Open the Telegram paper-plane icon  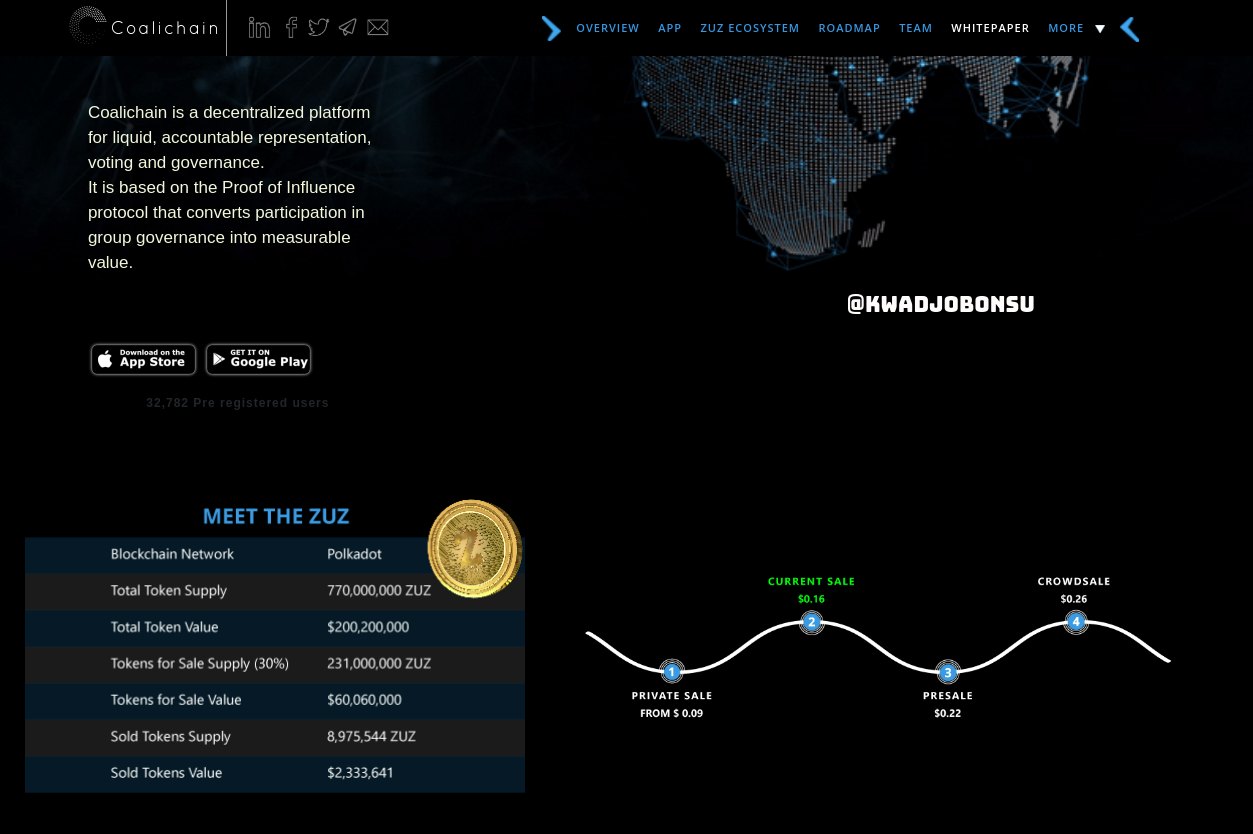click(347, 27)
